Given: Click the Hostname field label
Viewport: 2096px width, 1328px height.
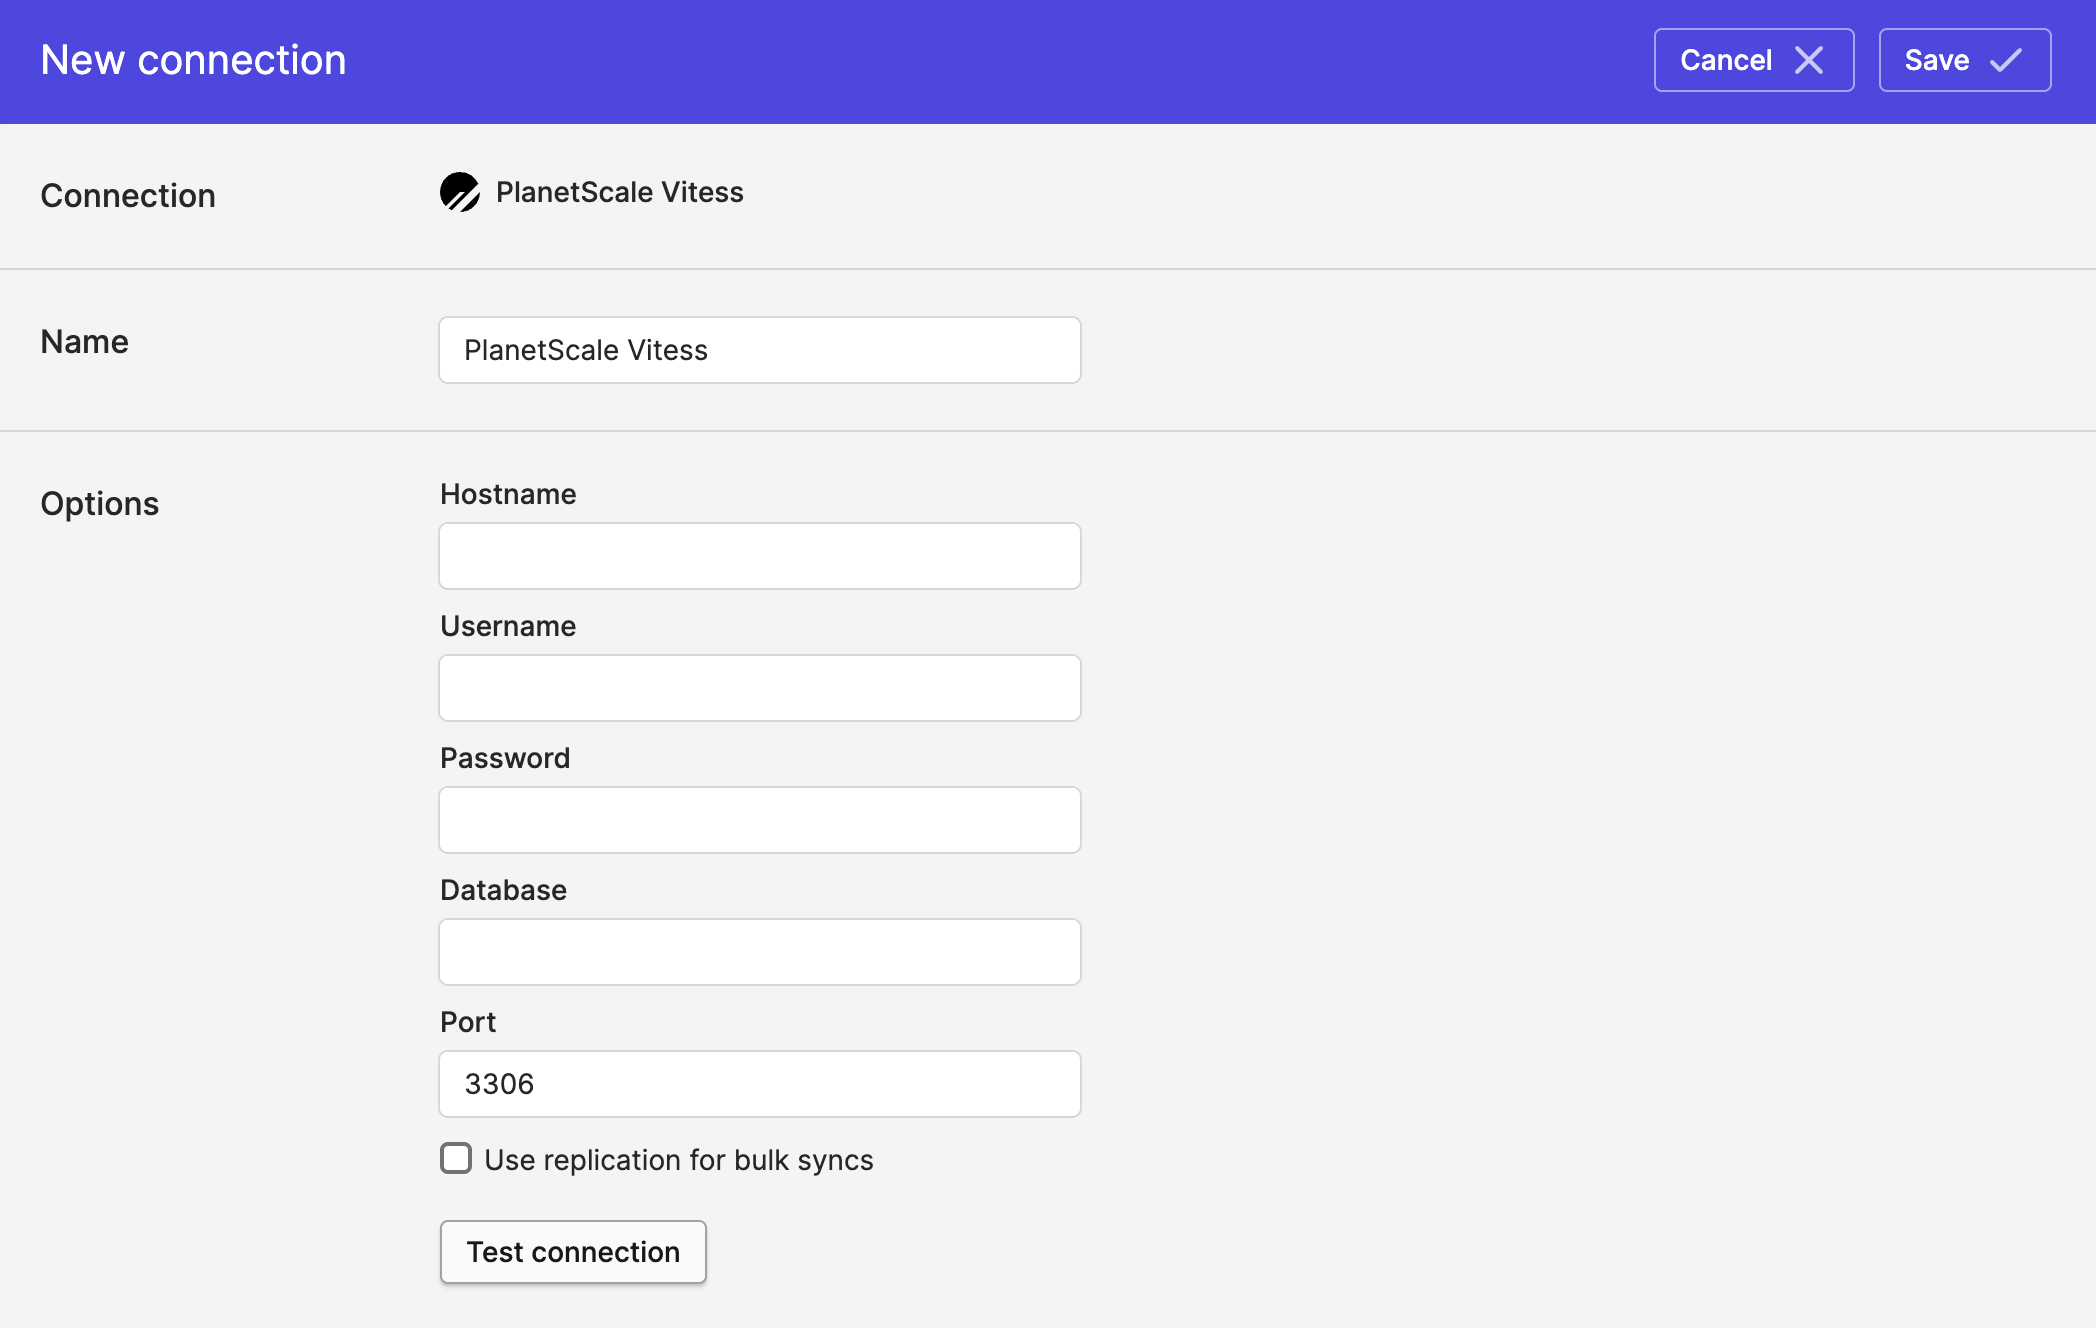Looking at the screenshot, I should [508, 494].
